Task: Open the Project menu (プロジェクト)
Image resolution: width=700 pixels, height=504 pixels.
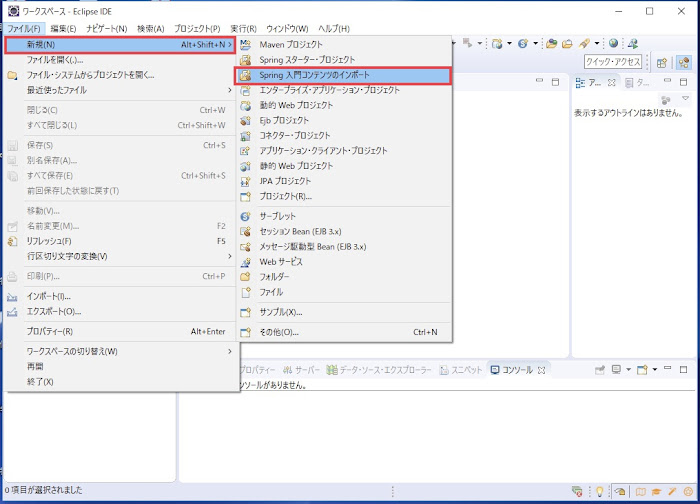Action: click(197, 29)
